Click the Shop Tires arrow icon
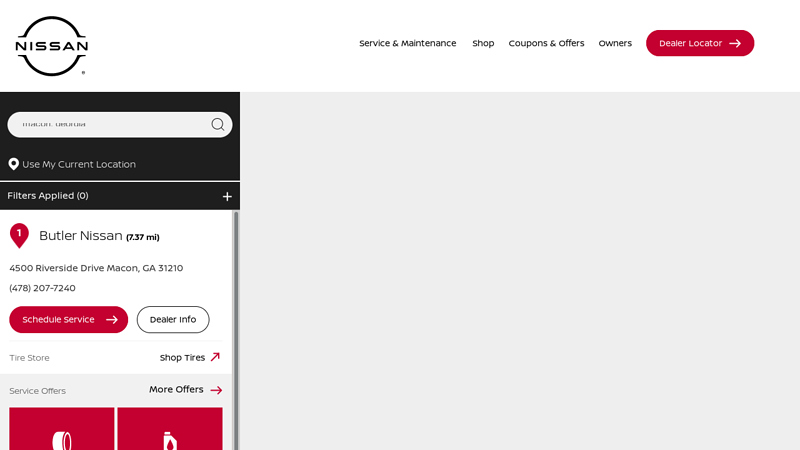The image size is (800, 450). [x=215, y=357]
